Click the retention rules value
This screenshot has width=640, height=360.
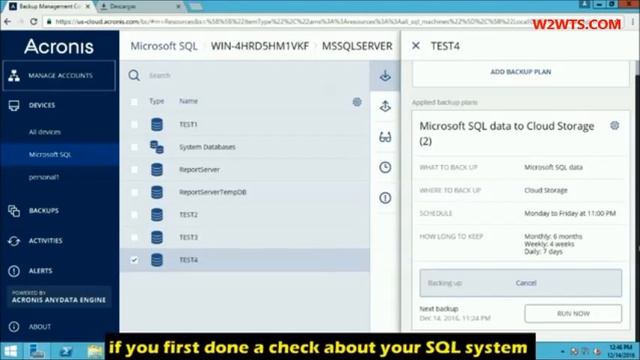coord(553,244)
